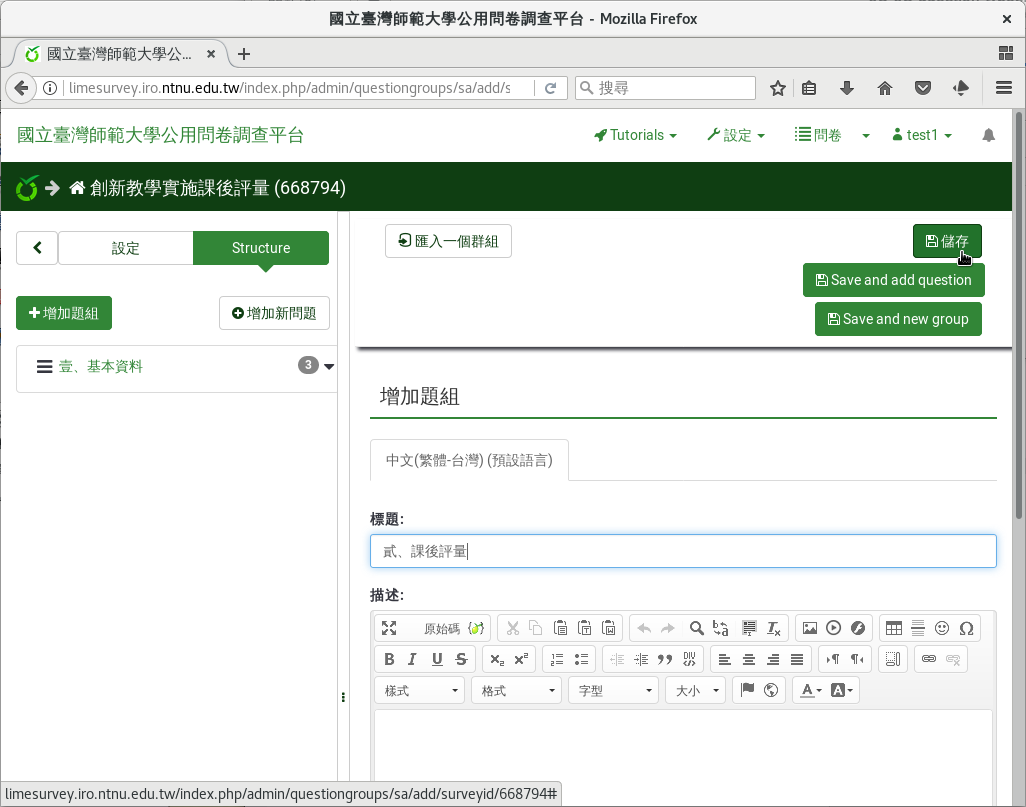Open the test1 user dropdown

click(922, 135)
